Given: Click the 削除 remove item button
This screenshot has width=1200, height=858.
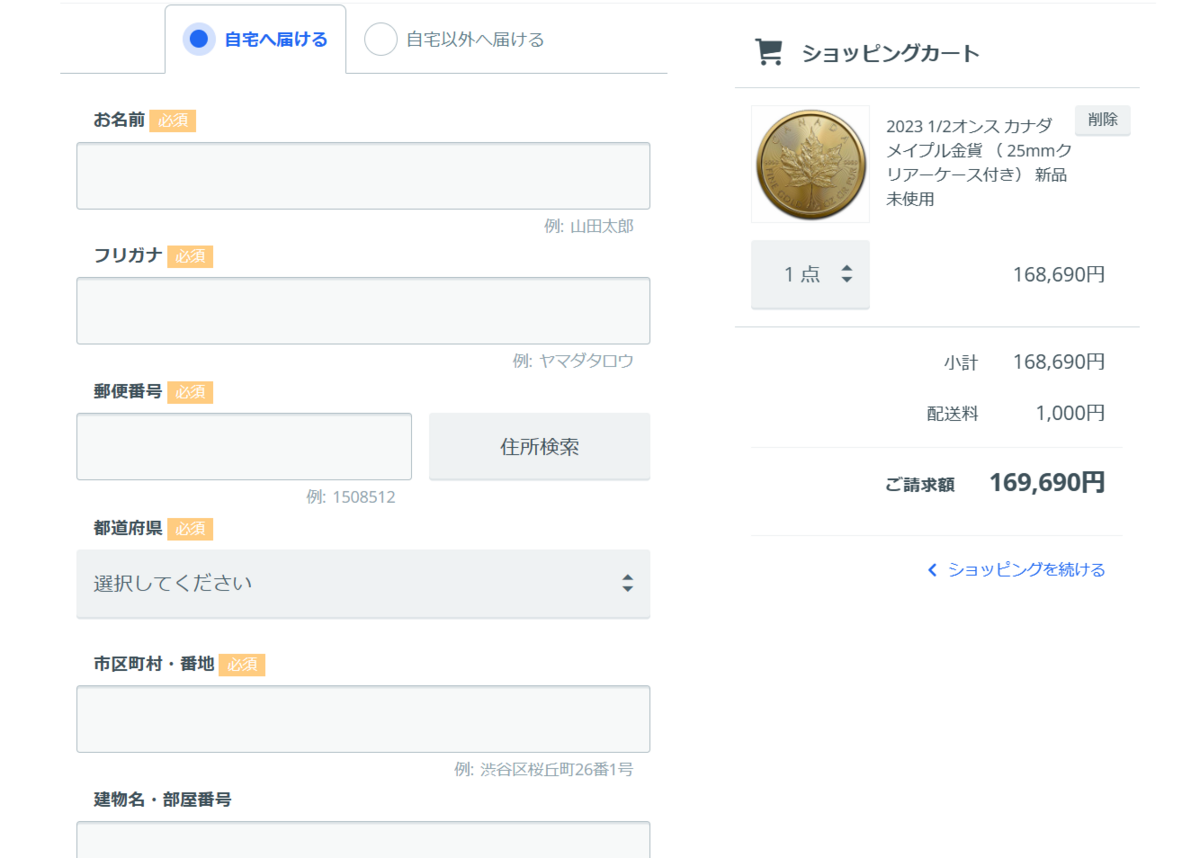Looking at the screenshot, I should pyautogui.click(x=1102, y=119).
